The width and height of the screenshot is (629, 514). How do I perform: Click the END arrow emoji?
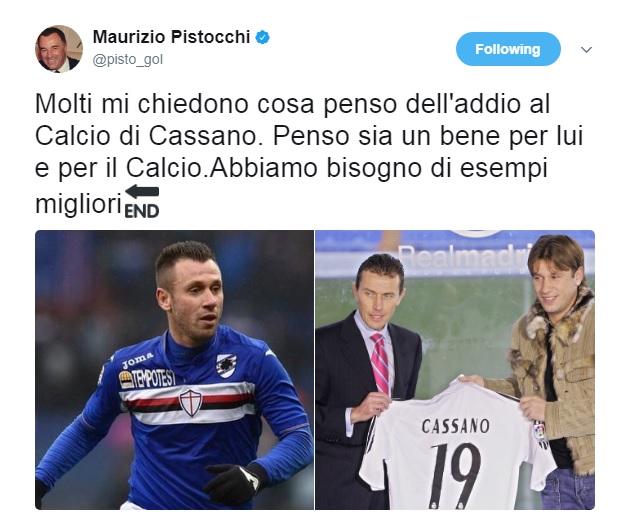tap(142, 201)
